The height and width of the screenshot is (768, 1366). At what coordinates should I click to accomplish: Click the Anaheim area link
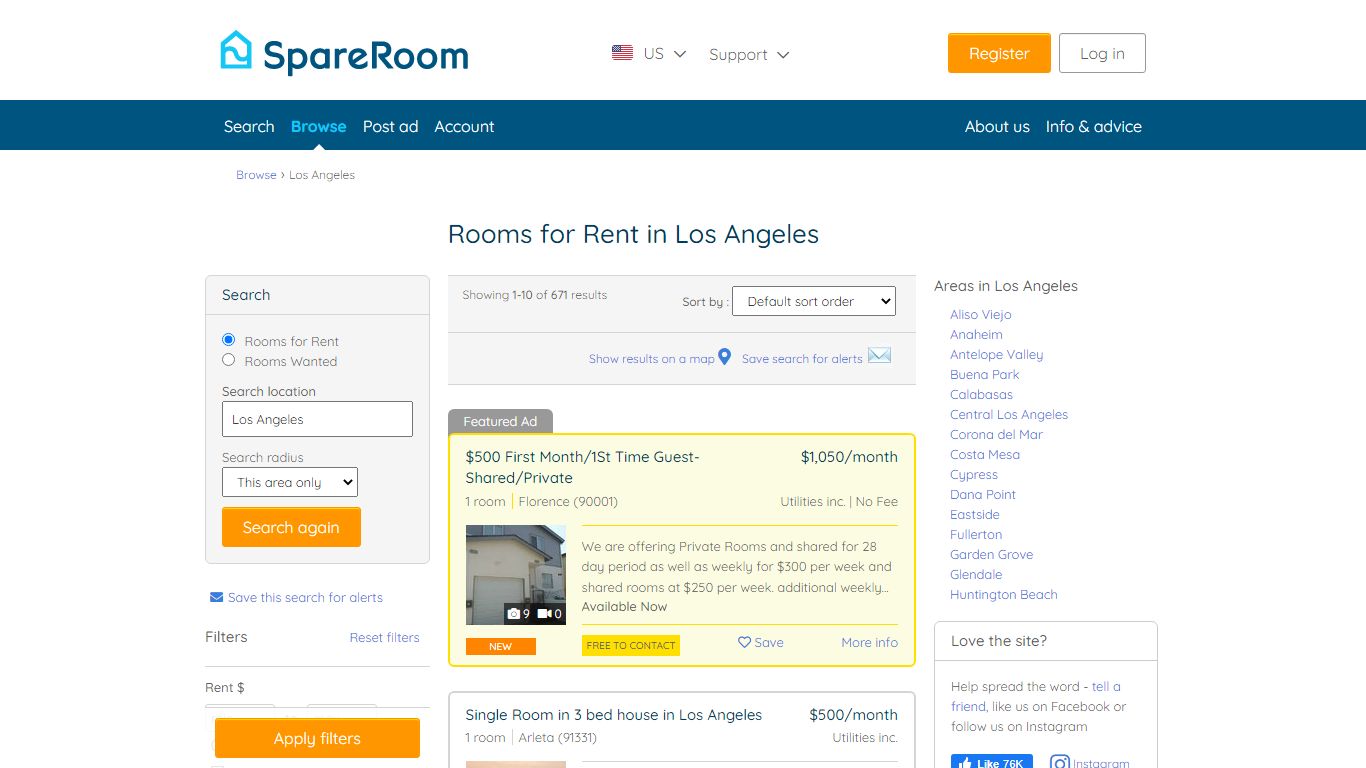click(x=976, y=334)
